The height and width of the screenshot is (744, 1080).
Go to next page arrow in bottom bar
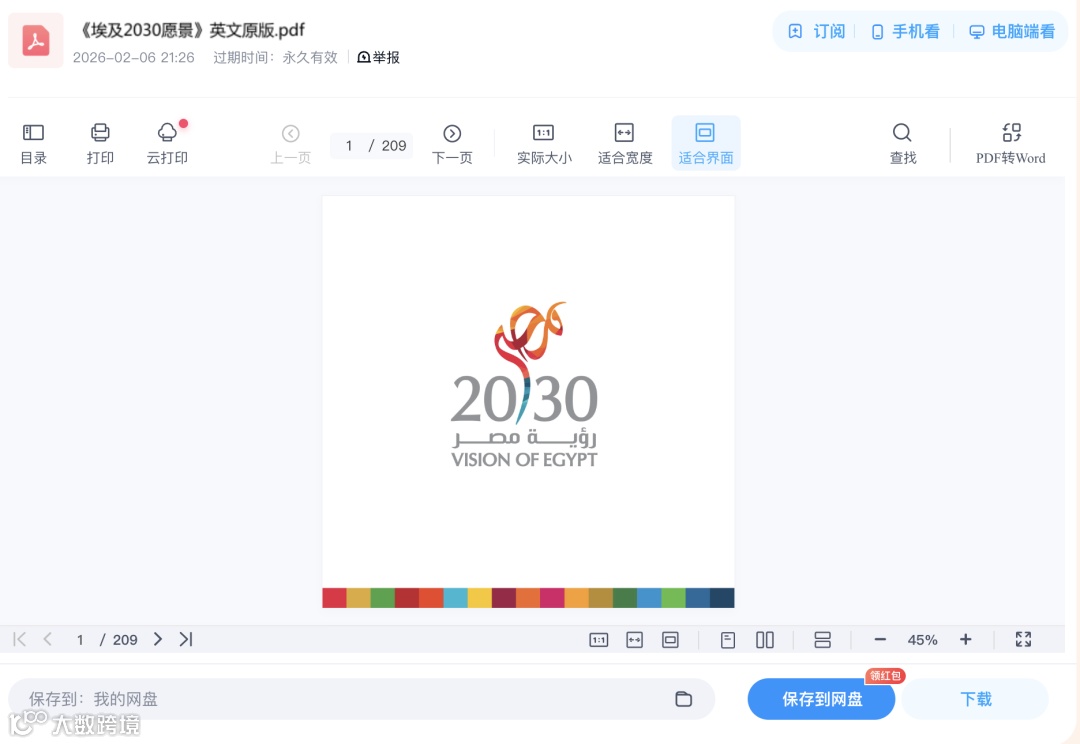pyautogui.click(x=158, y=639)
